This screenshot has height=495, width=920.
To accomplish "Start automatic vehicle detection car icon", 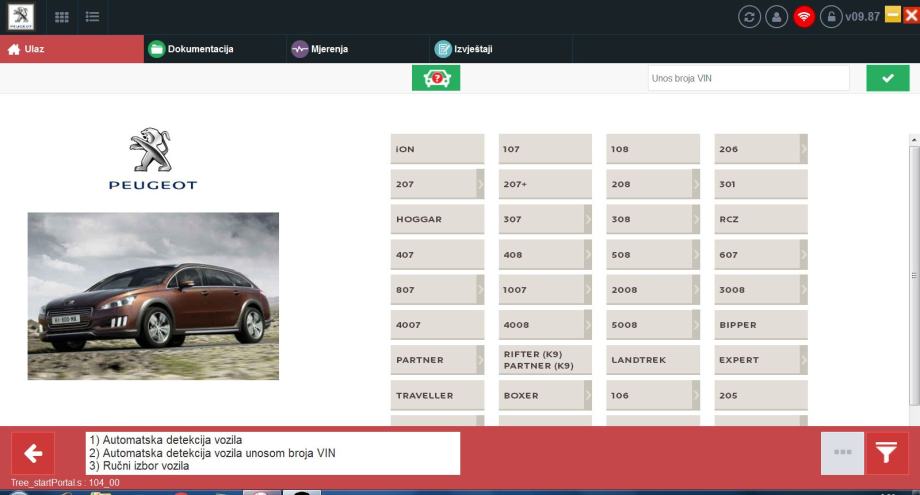I will (436, 78).
